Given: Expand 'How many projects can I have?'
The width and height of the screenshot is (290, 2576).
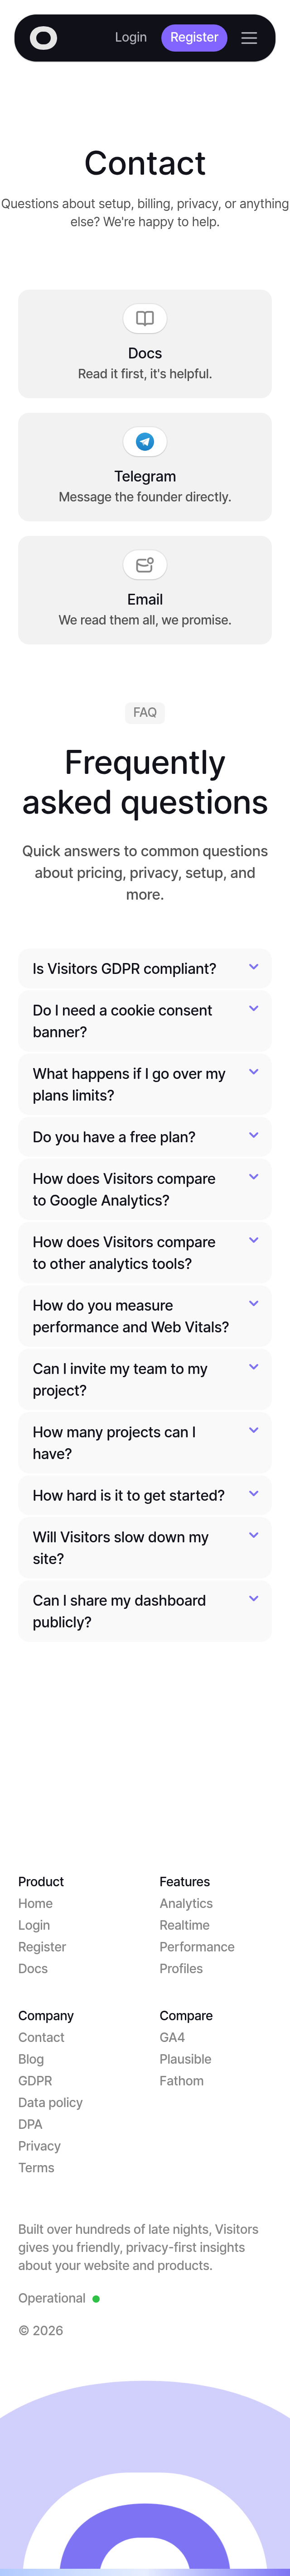Looking at the screenshot, I should (145, 1443).
